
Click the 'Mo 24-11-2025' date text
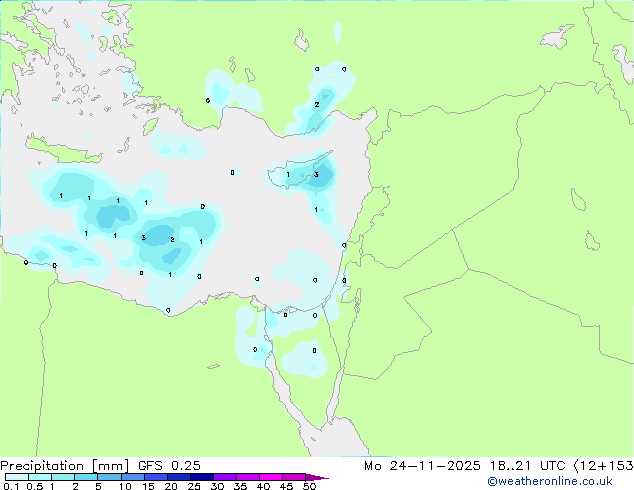pyautogui.click(x=422, y=466)
